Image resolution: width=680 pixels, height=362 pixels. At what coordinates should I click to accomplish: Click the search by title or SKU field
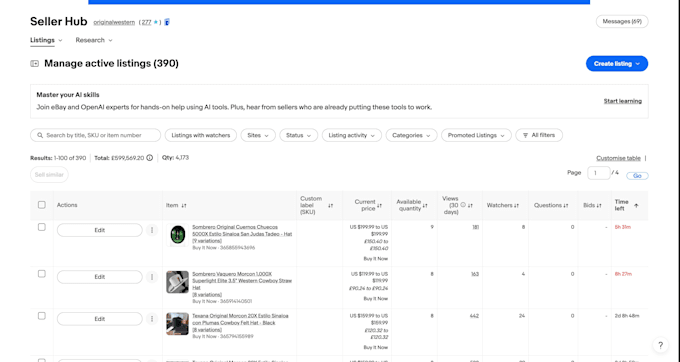[95, 135]
